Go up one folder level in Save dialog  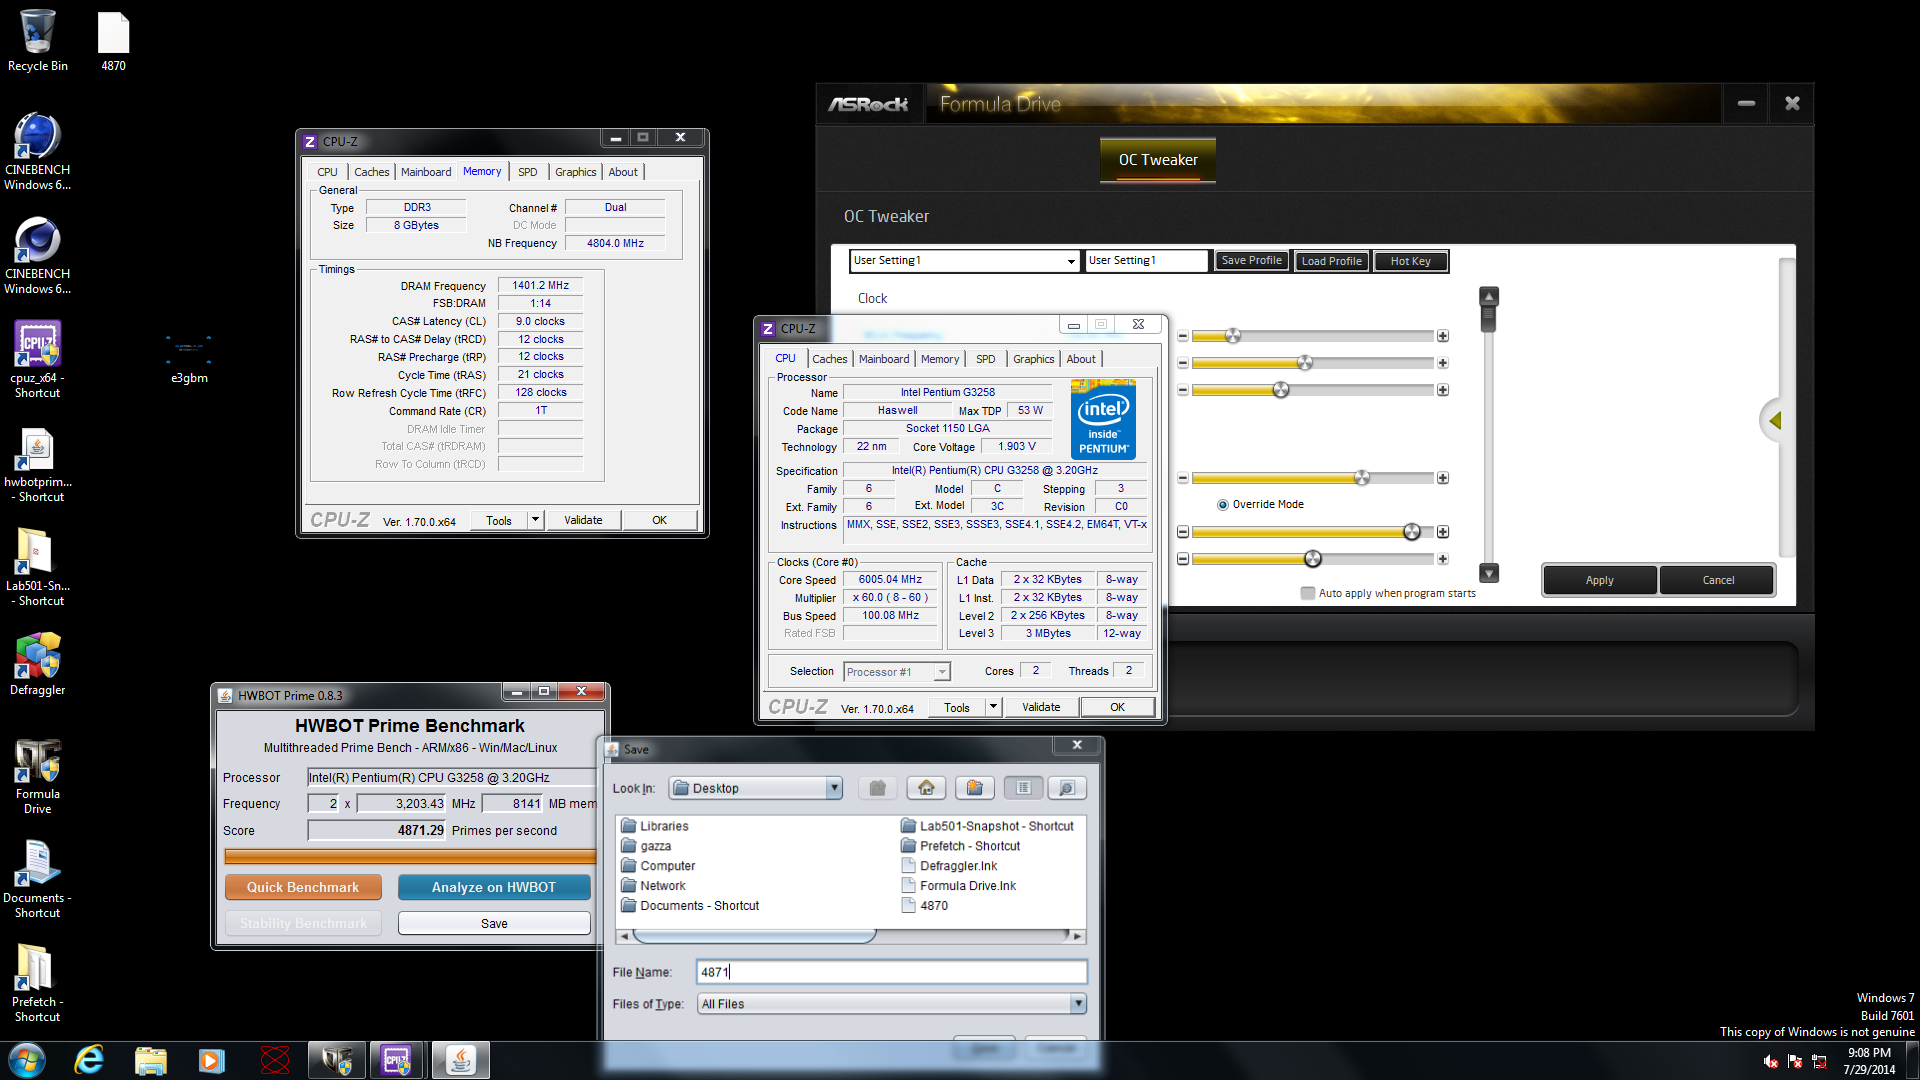click(x=877, y=788)
